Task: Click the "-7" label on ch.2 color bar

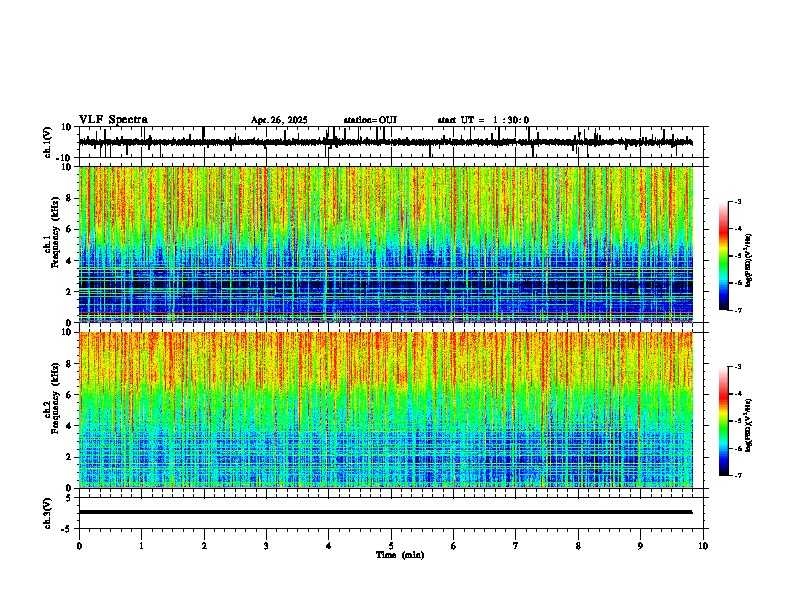Action: point(738,476)
